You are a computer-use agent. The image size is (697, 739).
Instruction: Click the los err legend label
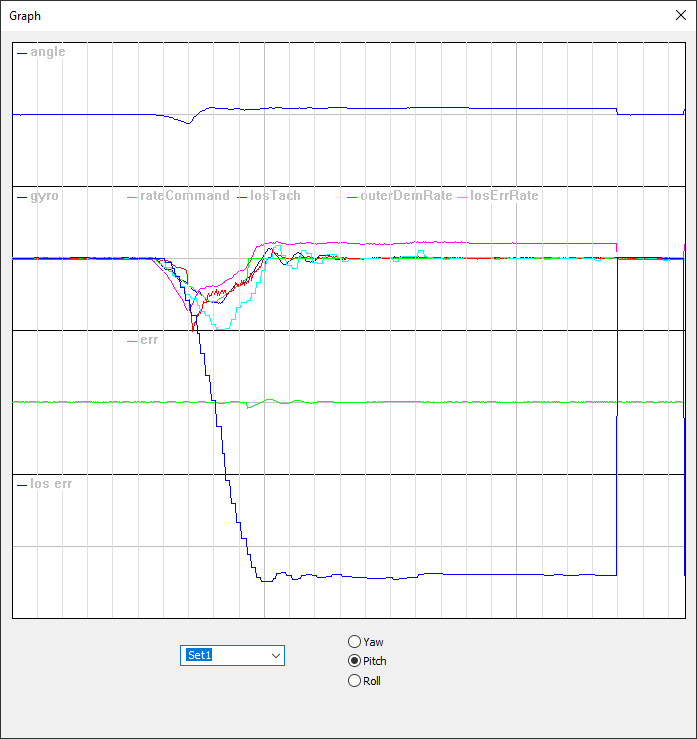click(51, 484)
